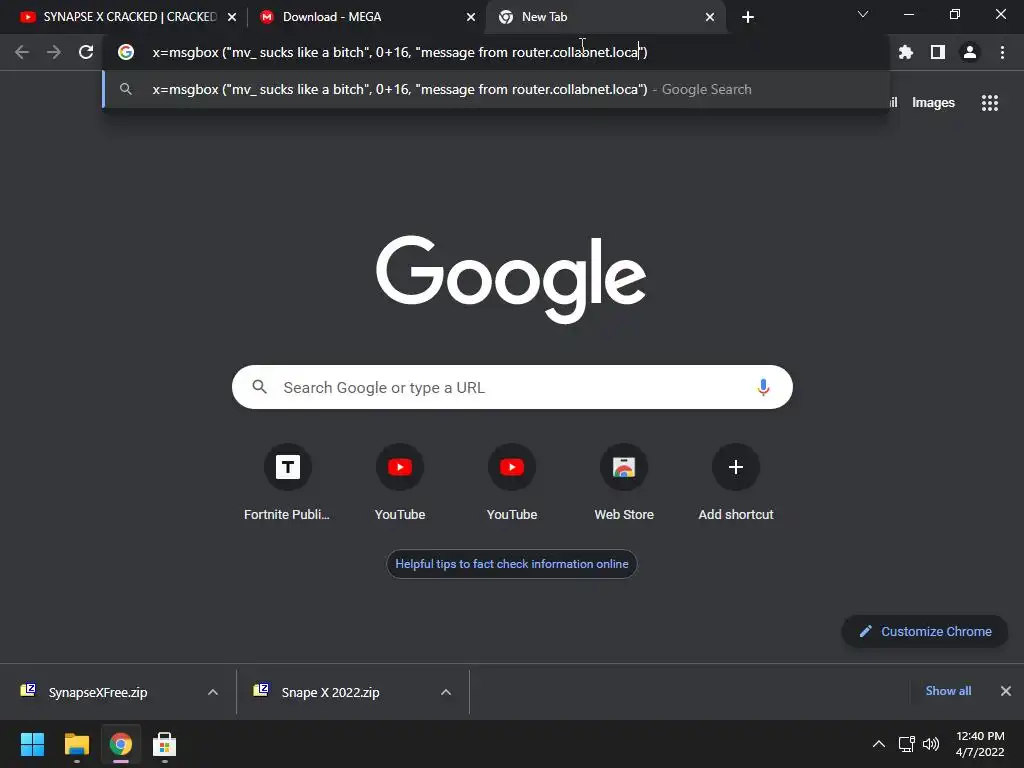Open File Explorer from taskbar
This screenshot has width=1024, height=768.
[76, 744]
